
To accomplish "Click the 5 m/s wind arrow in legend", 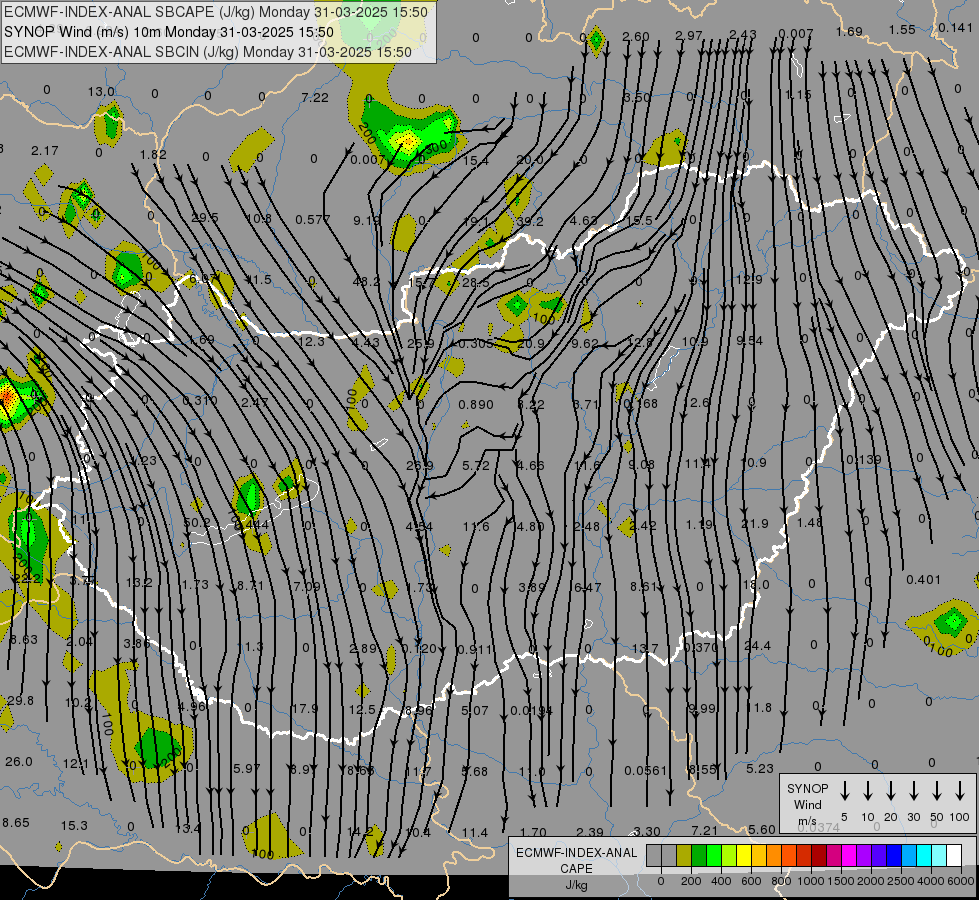I will coord(844,791).
